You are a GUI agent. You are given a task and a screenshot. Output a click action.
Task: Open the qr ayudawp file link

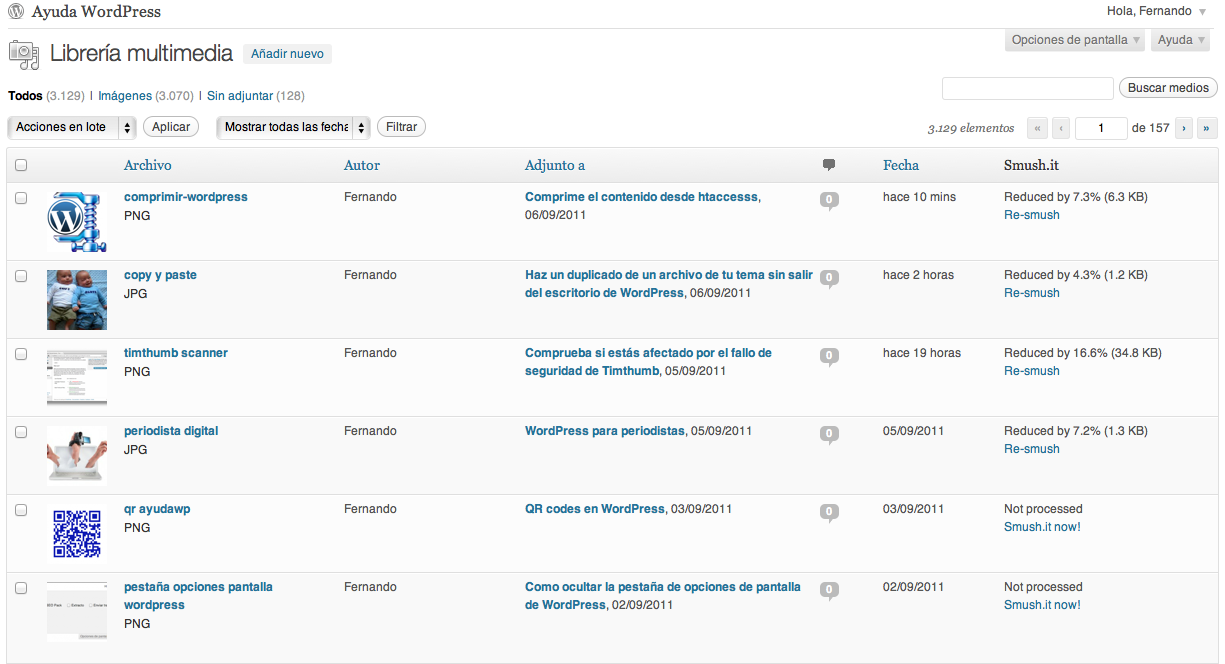coord(157,509)
